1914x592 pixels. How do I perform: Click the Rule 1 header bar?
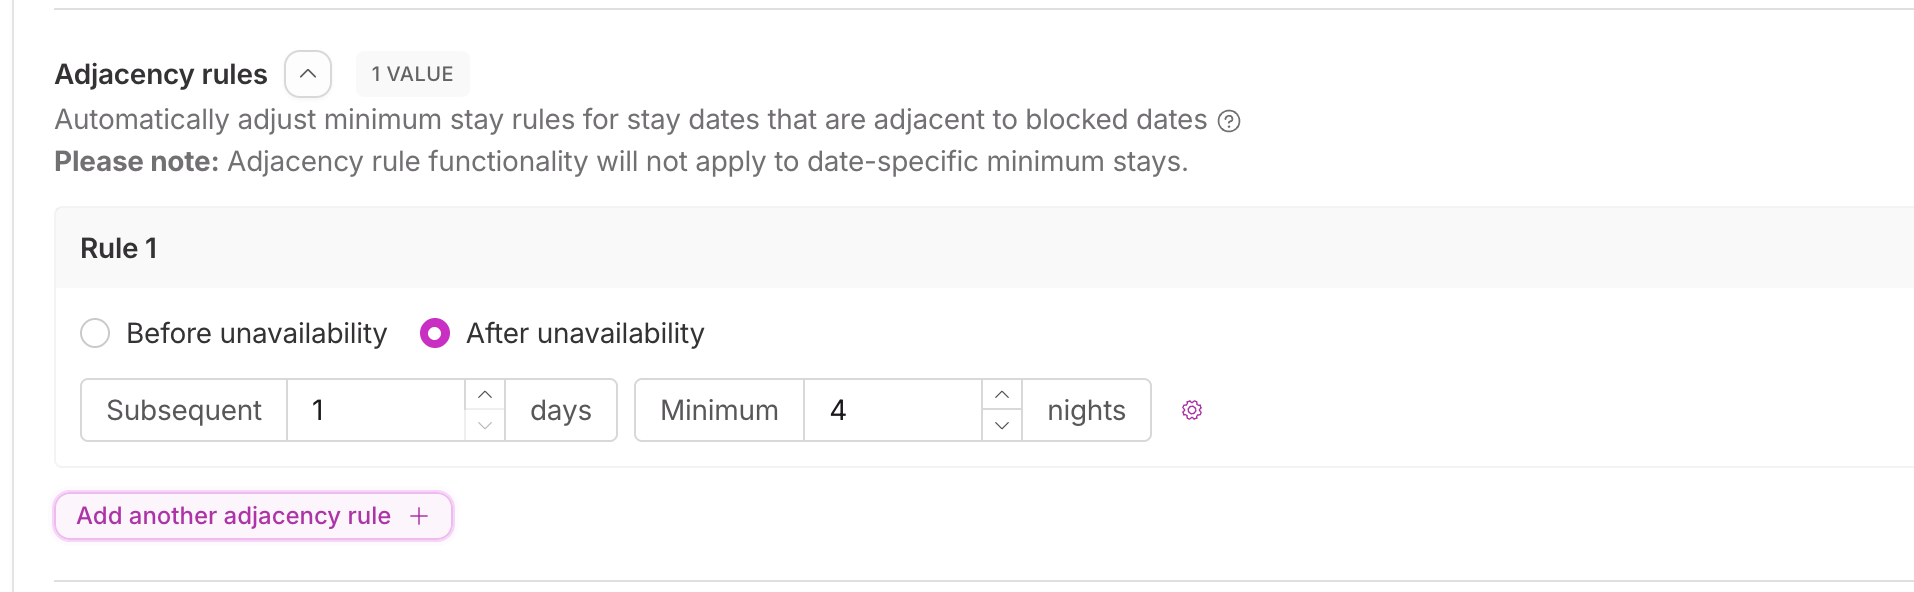984,248
